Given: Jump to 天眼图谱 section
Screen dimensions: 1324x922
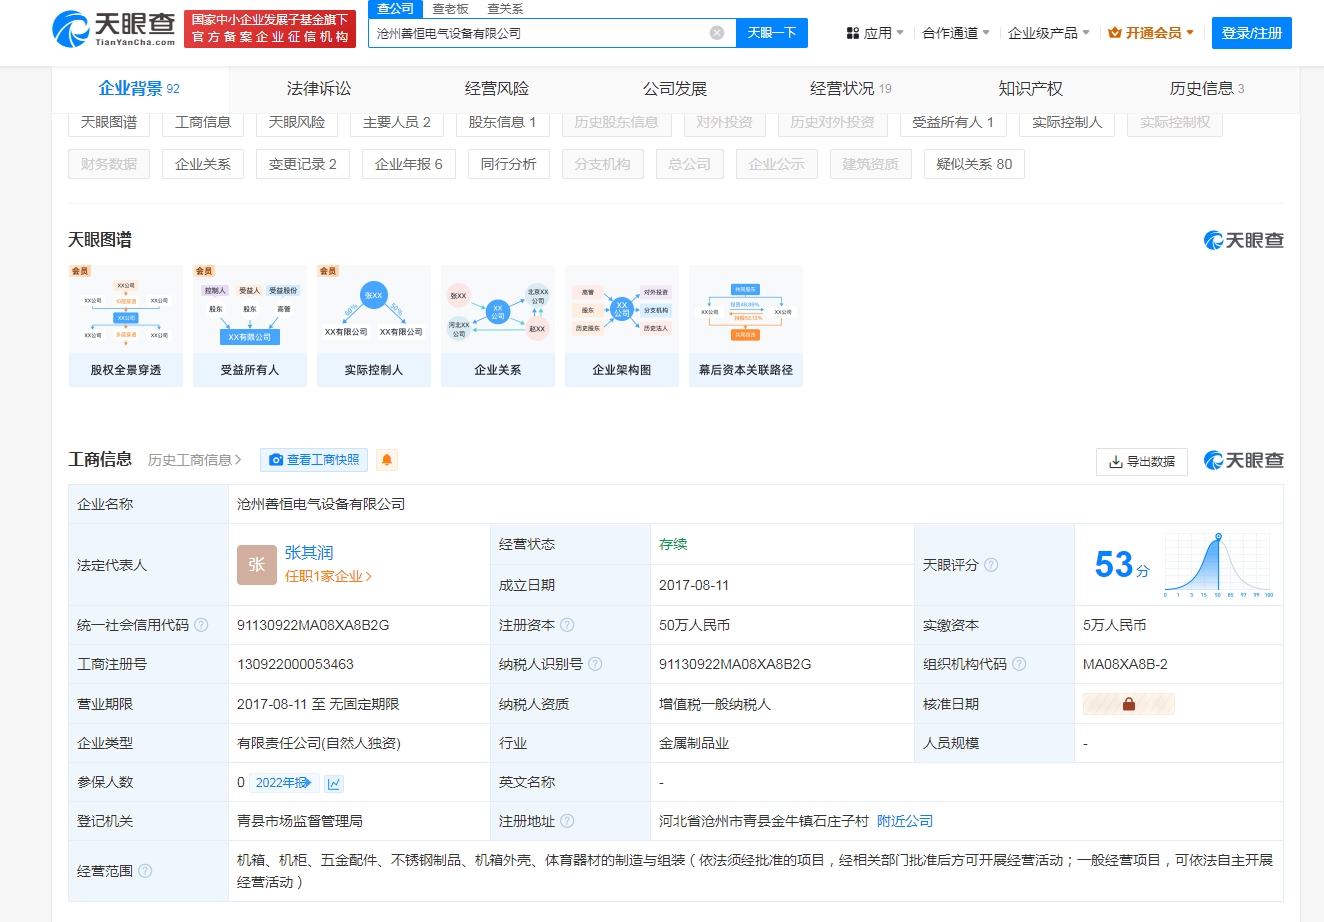Looking at the screenshot, I should pos(109,122).
